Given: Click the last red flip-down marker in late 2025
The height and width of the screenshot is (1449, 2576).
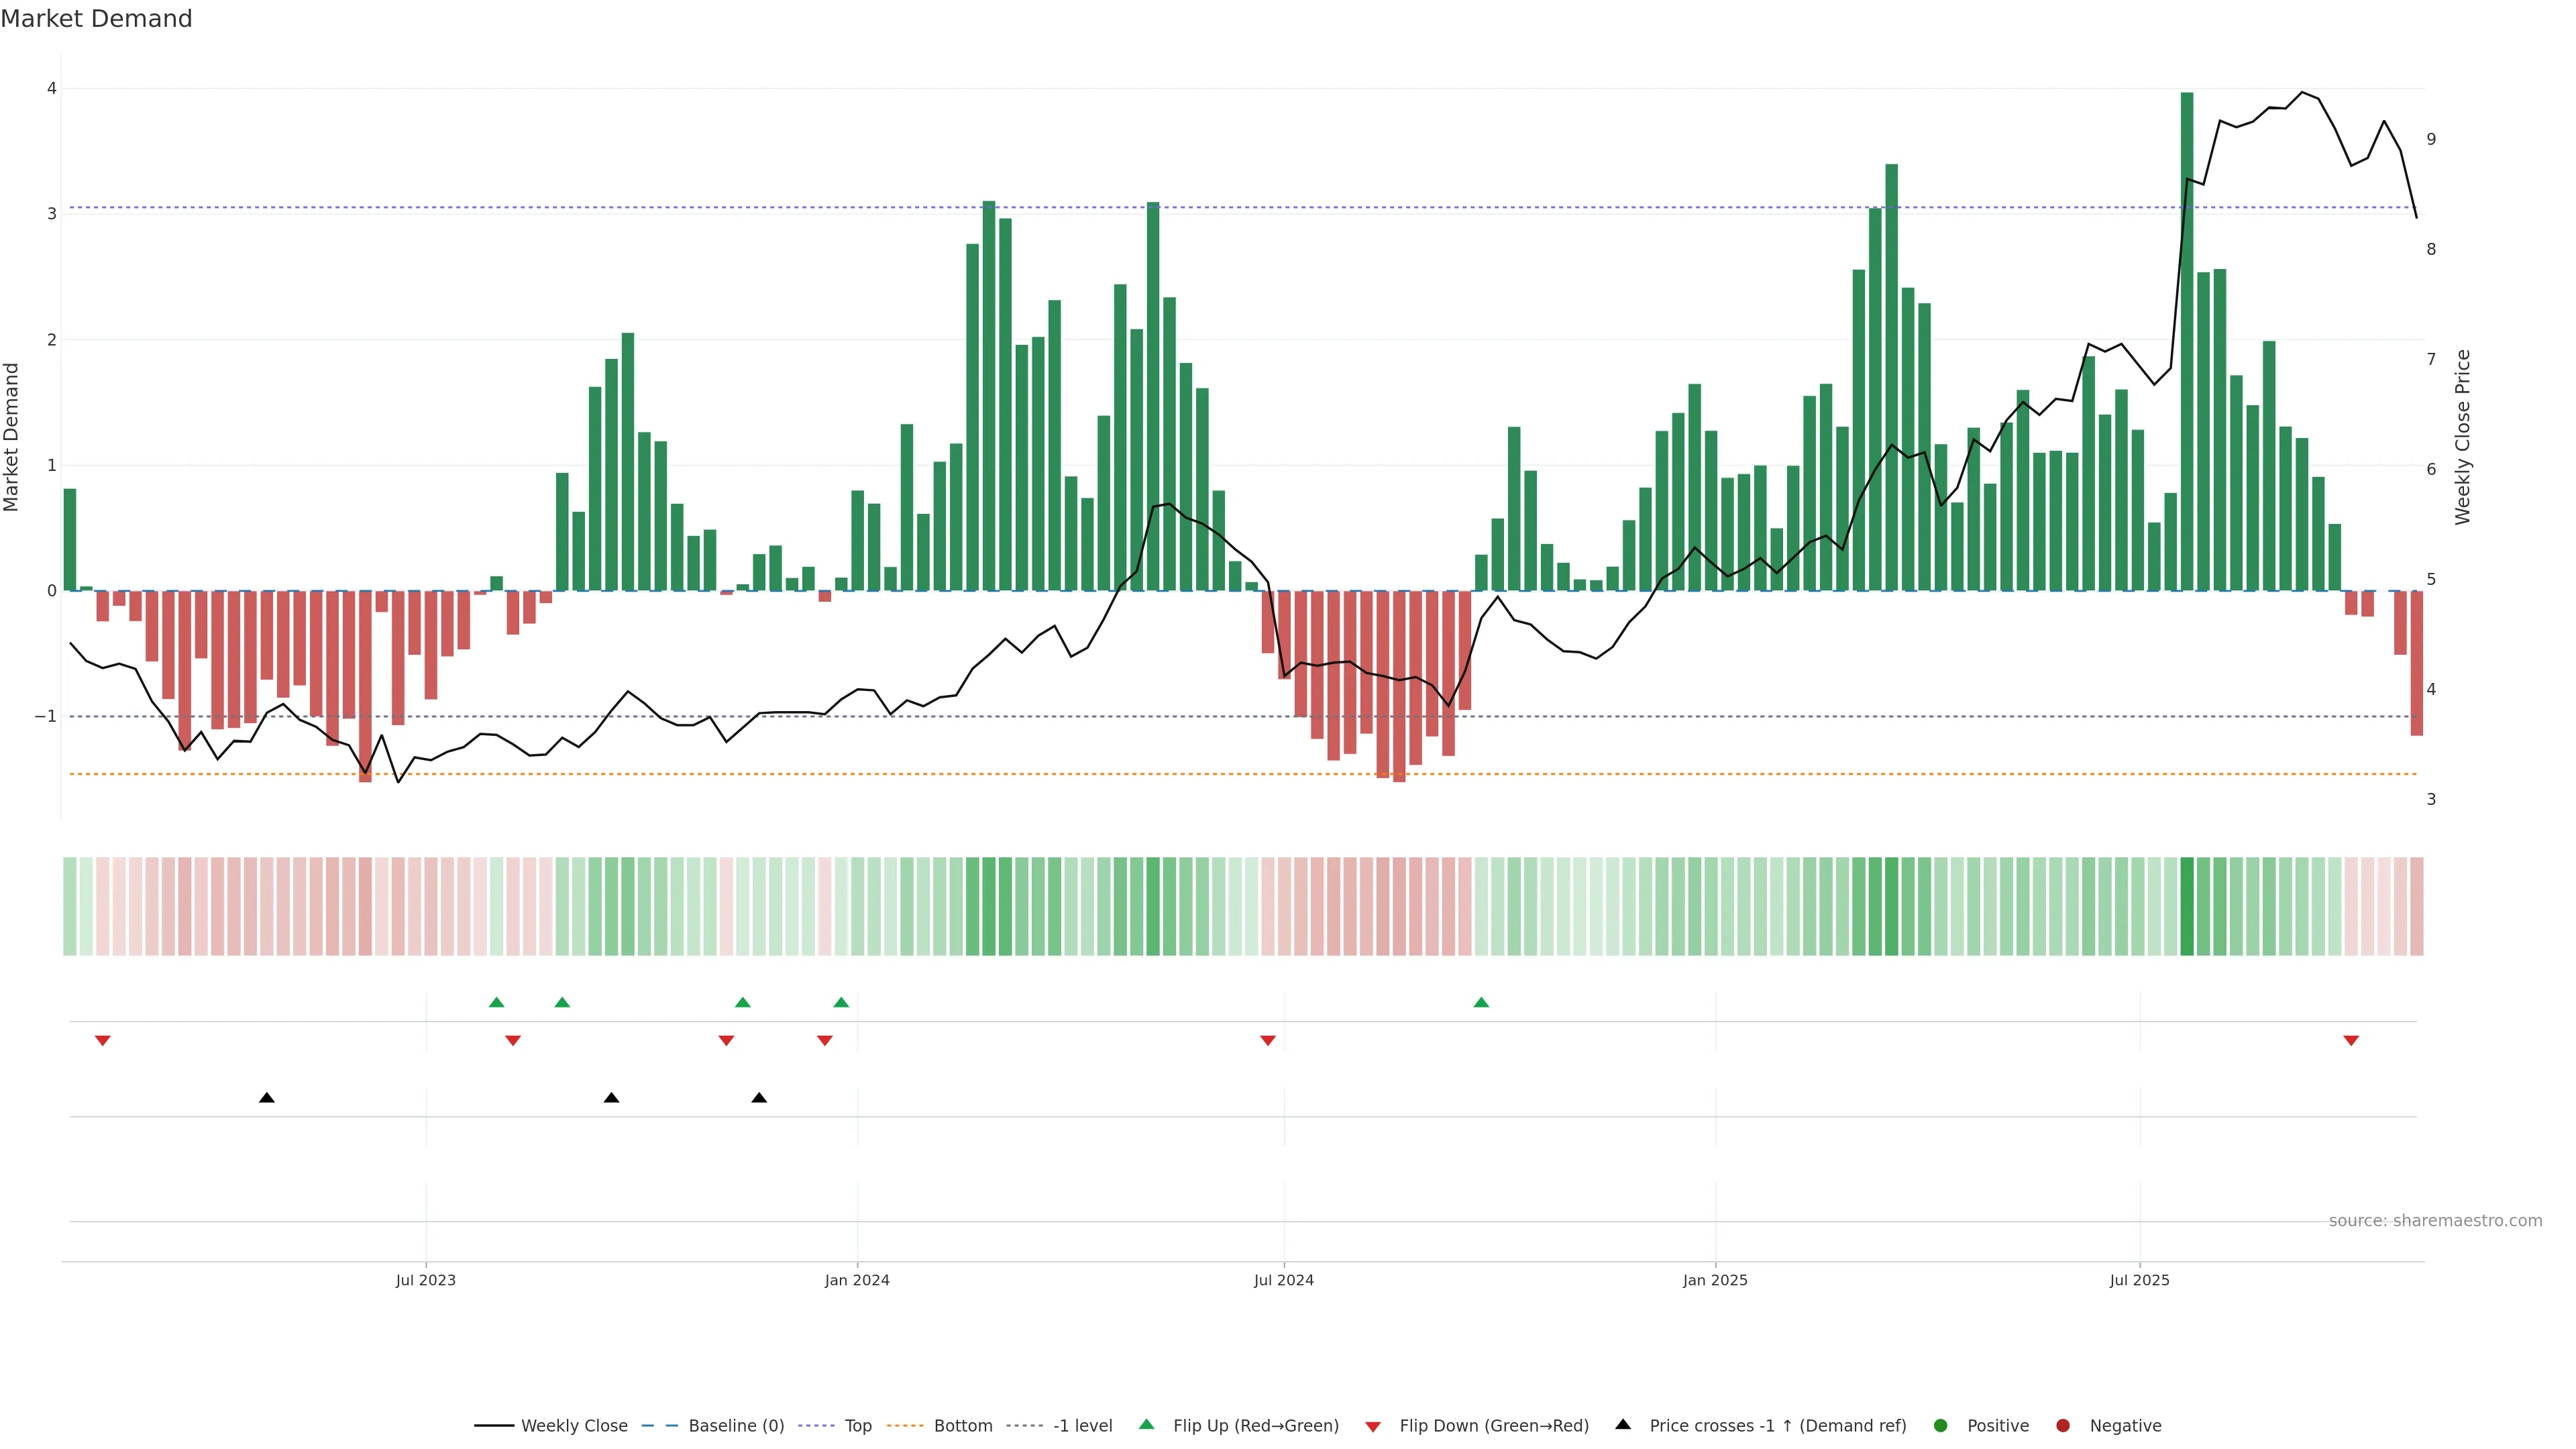Looking at the screenshot, I should [2350, 1040].
